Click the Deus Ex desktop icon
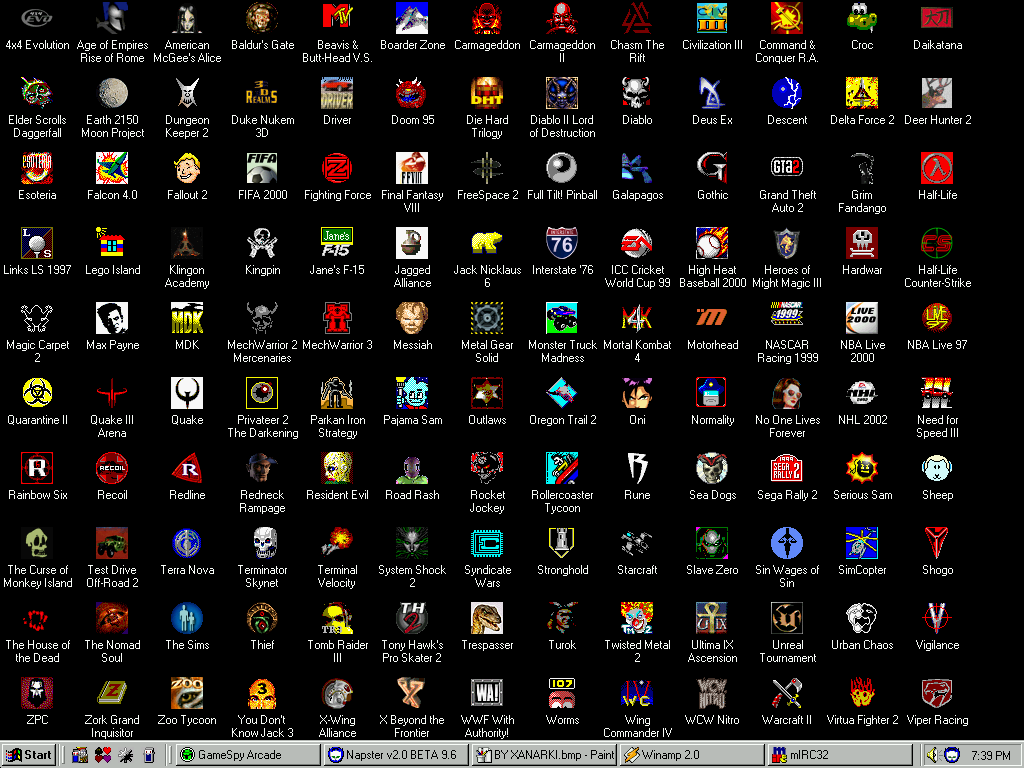Screen dimensions: 1024x768 click(712, 93)
